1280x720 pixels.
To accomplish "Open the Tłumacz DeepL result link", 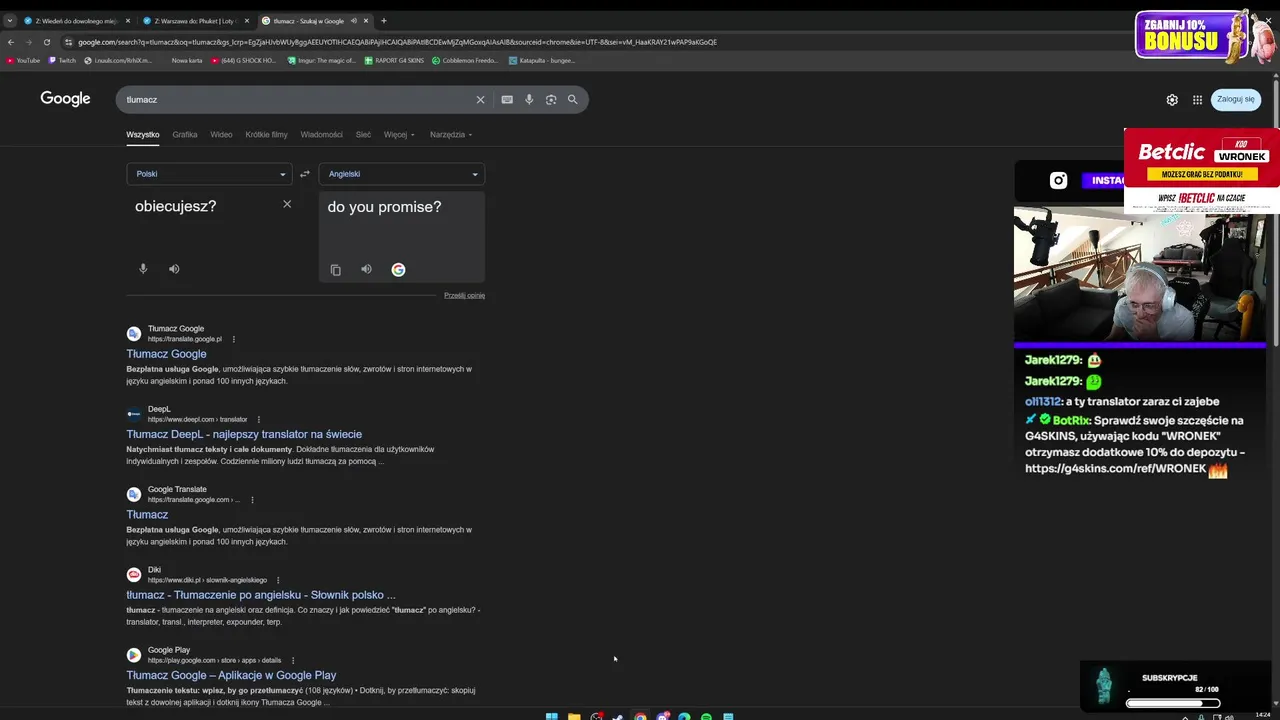I will (244, 434).
